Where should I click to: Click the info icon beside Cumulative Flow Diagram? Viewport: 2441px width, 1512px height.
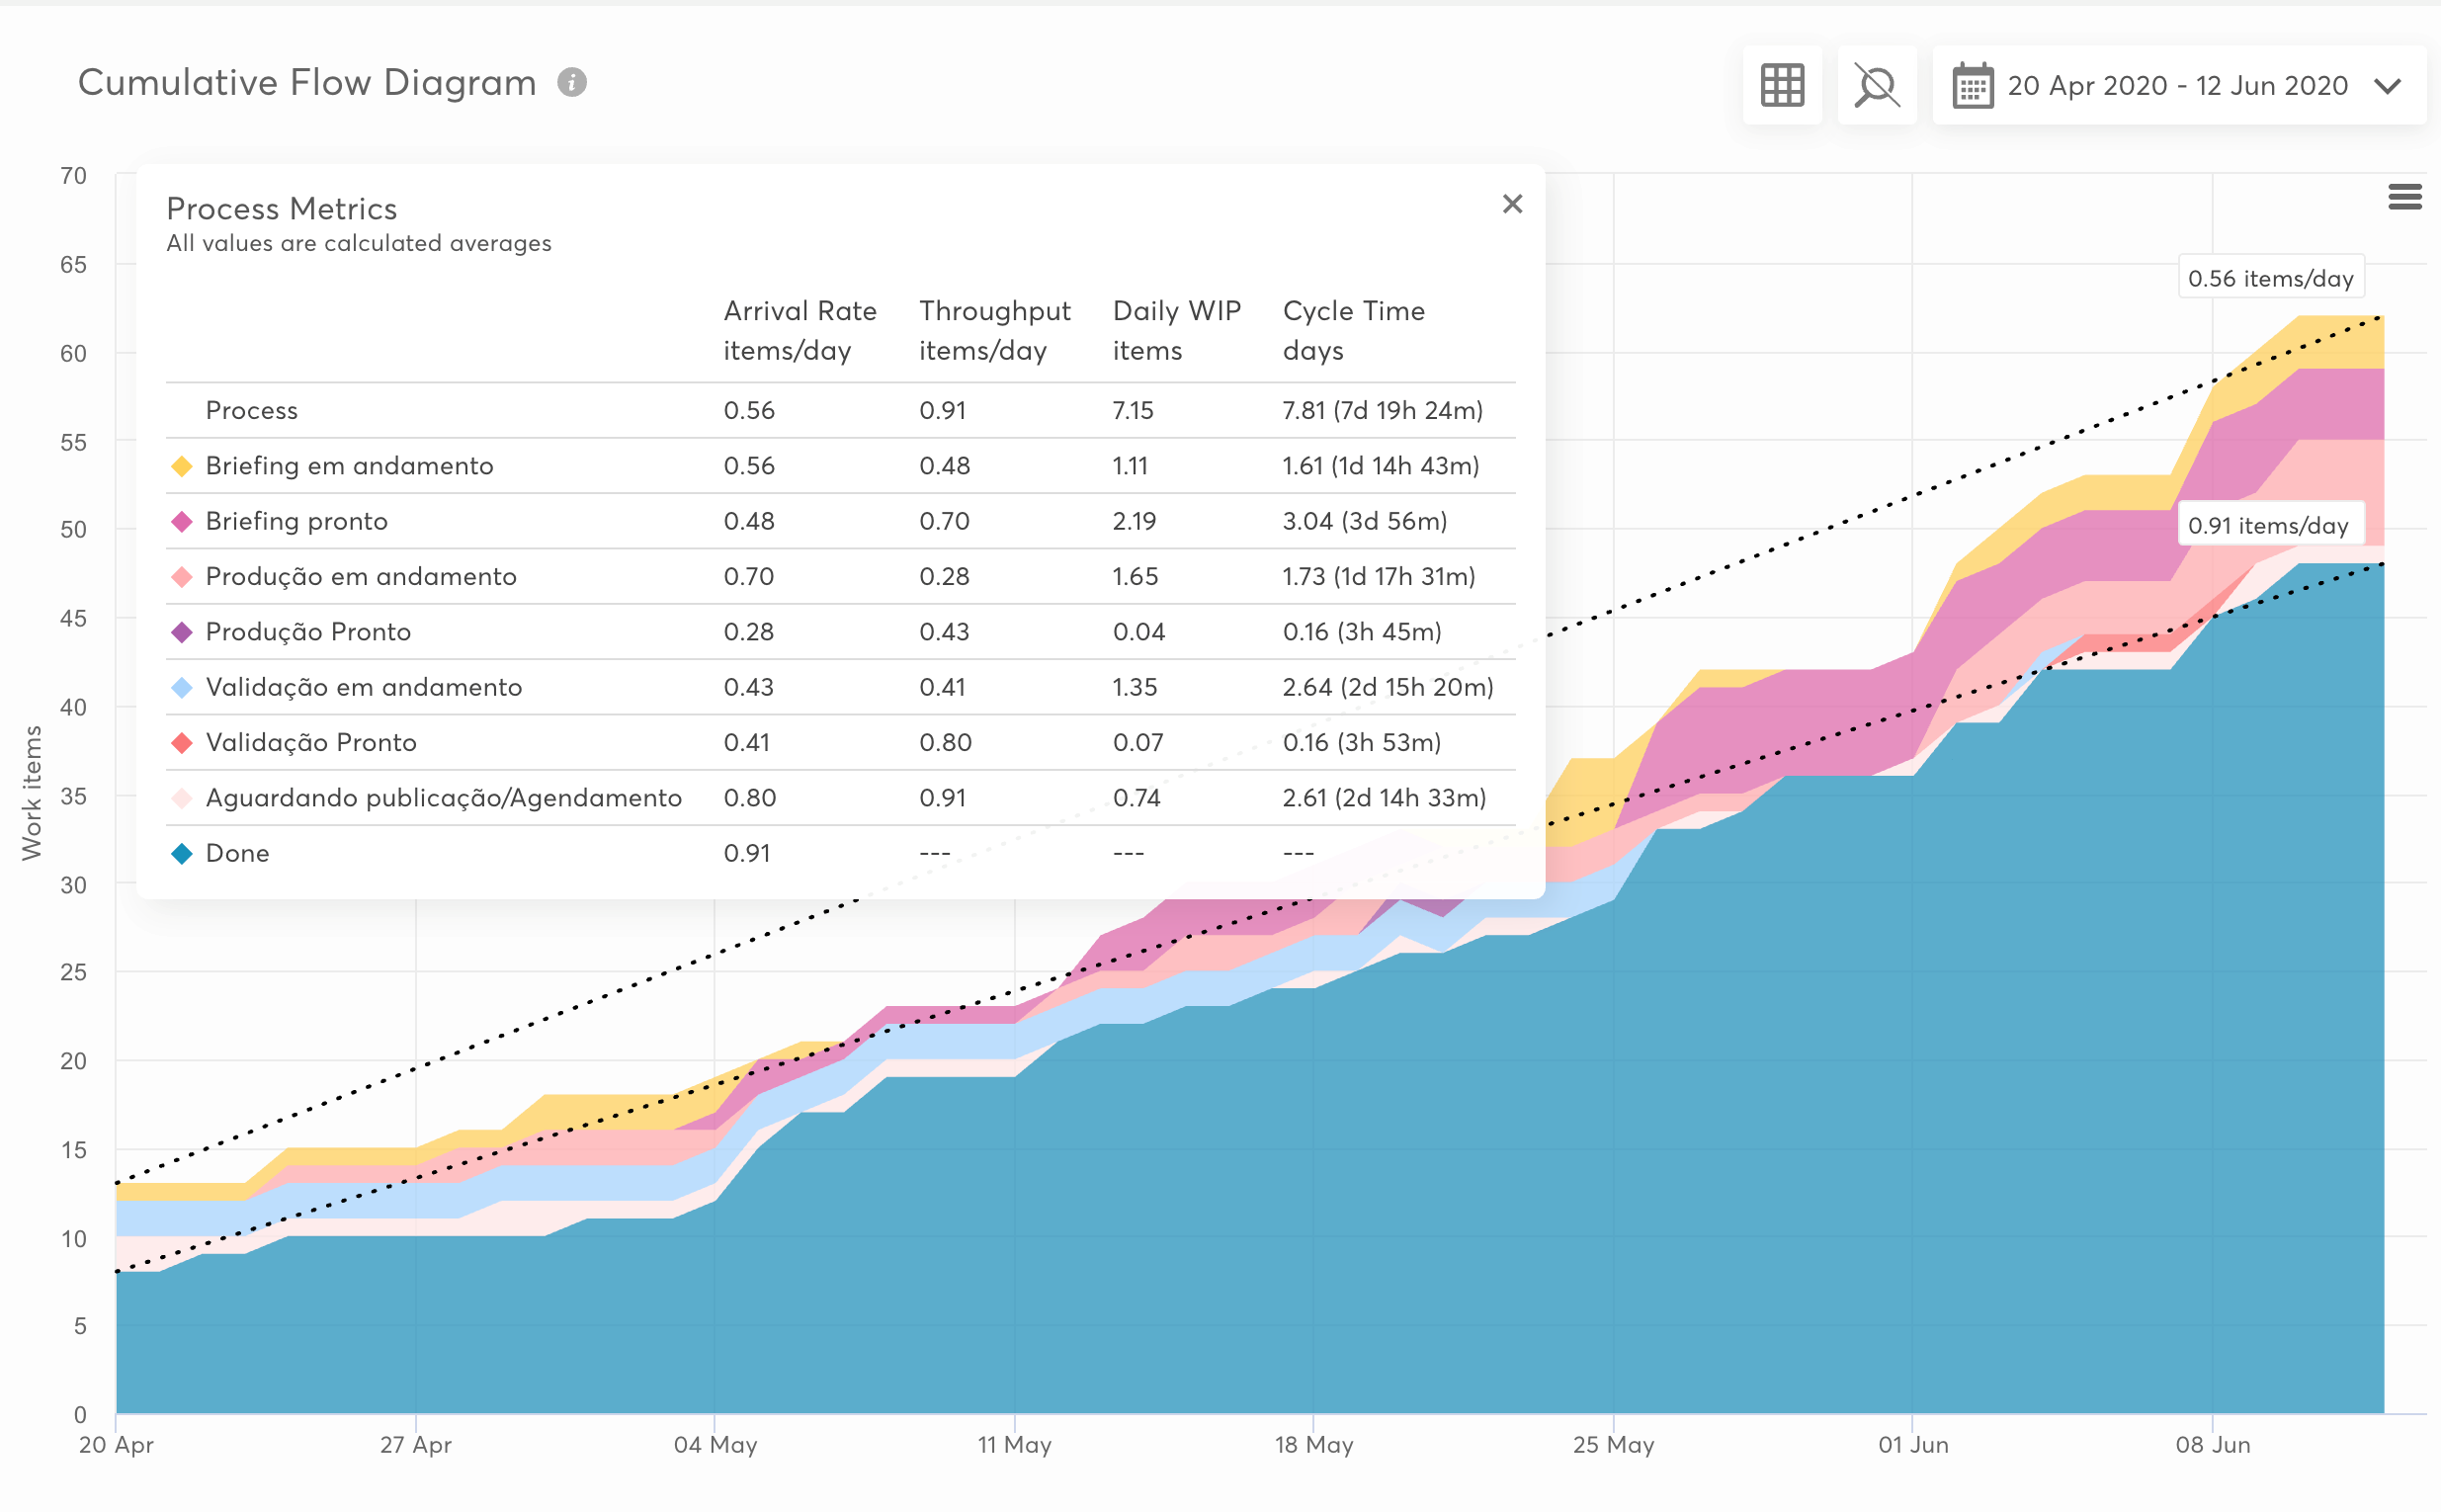point(572,82)
